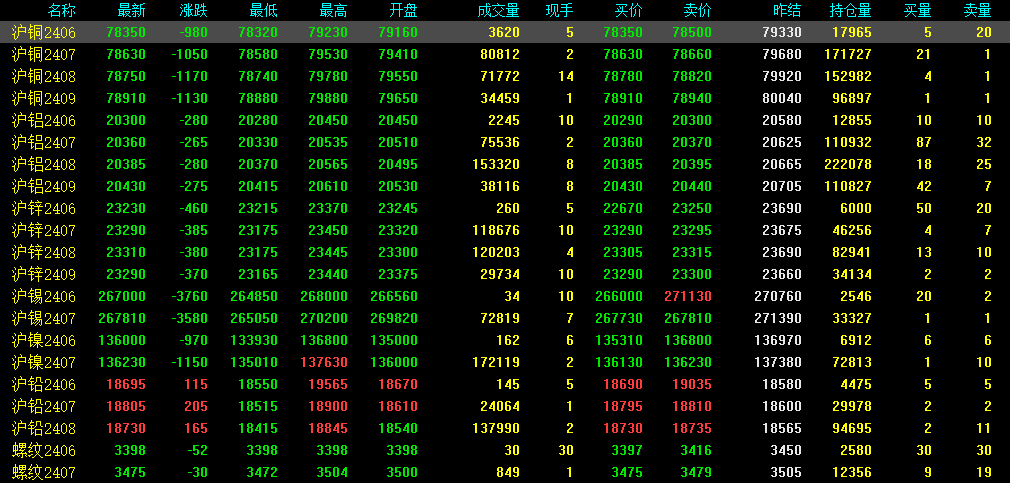Click 沪铜2406 previous settlement 79330
The height and width of the screenshot is (483, 1010).
tap(782, 32)
